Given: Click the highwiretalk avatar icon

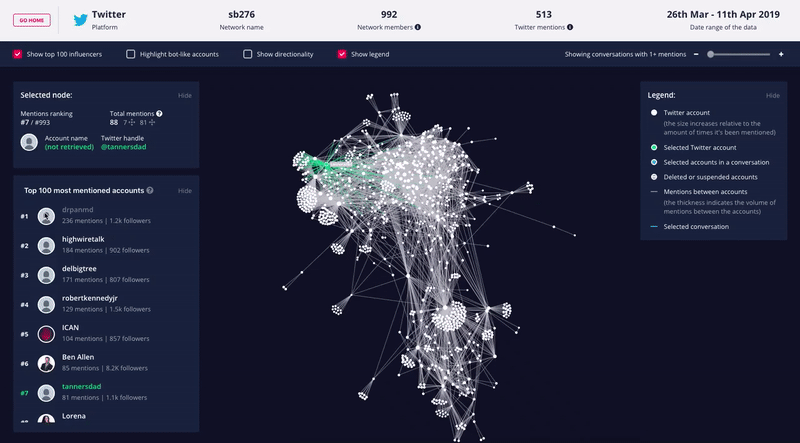Looking at the screenshot, I should pyautogui.click(x=46, y=246).
